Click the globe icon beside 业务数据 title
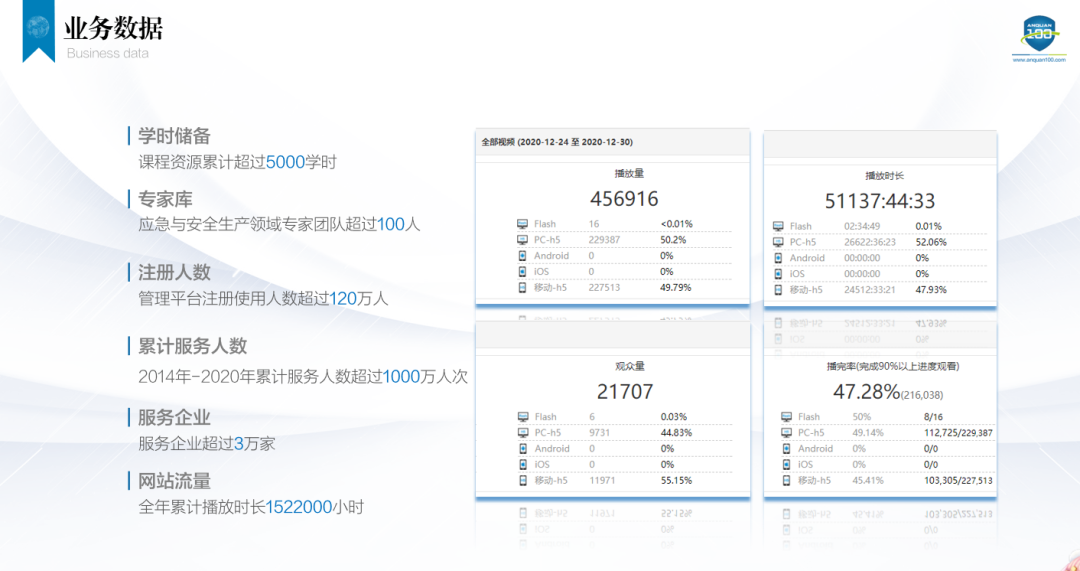 [x=39, y=28]
